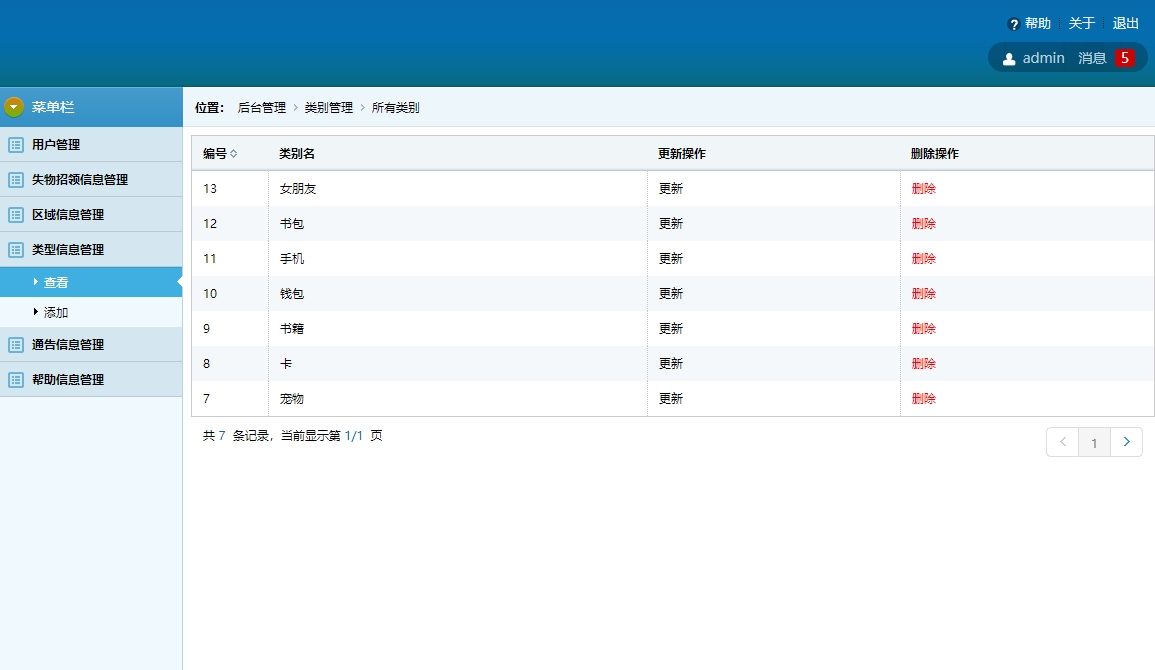Viewport: 1155px width, 670px height.
Task: Click the icon beside 帮助信息管理
Action: [13, 379]
